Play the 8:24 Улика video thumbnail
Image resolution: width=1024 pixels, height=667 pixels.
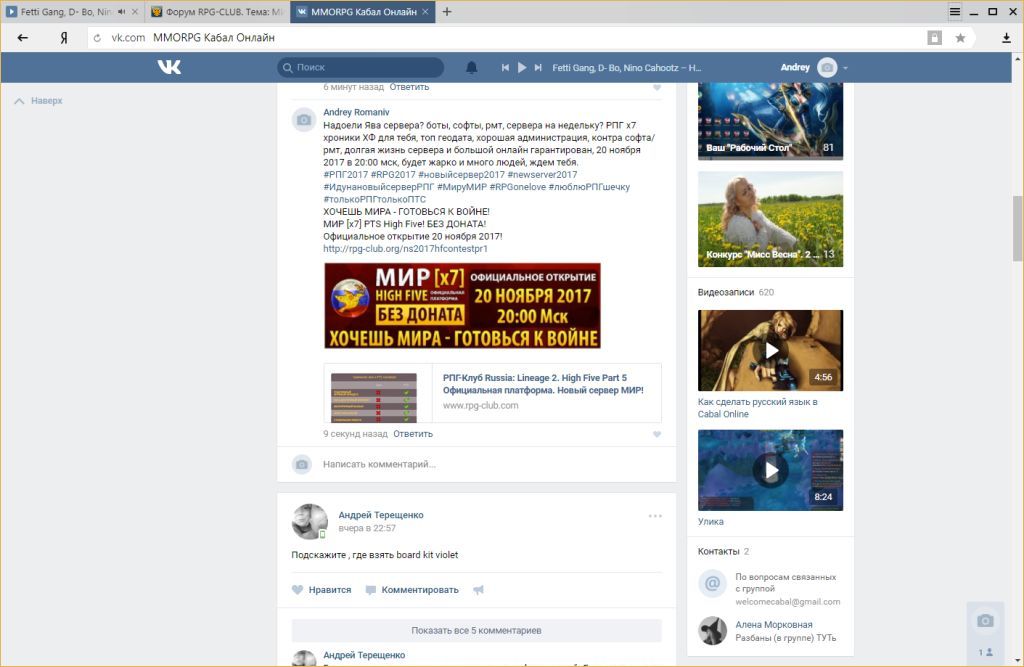click(770, 470)
